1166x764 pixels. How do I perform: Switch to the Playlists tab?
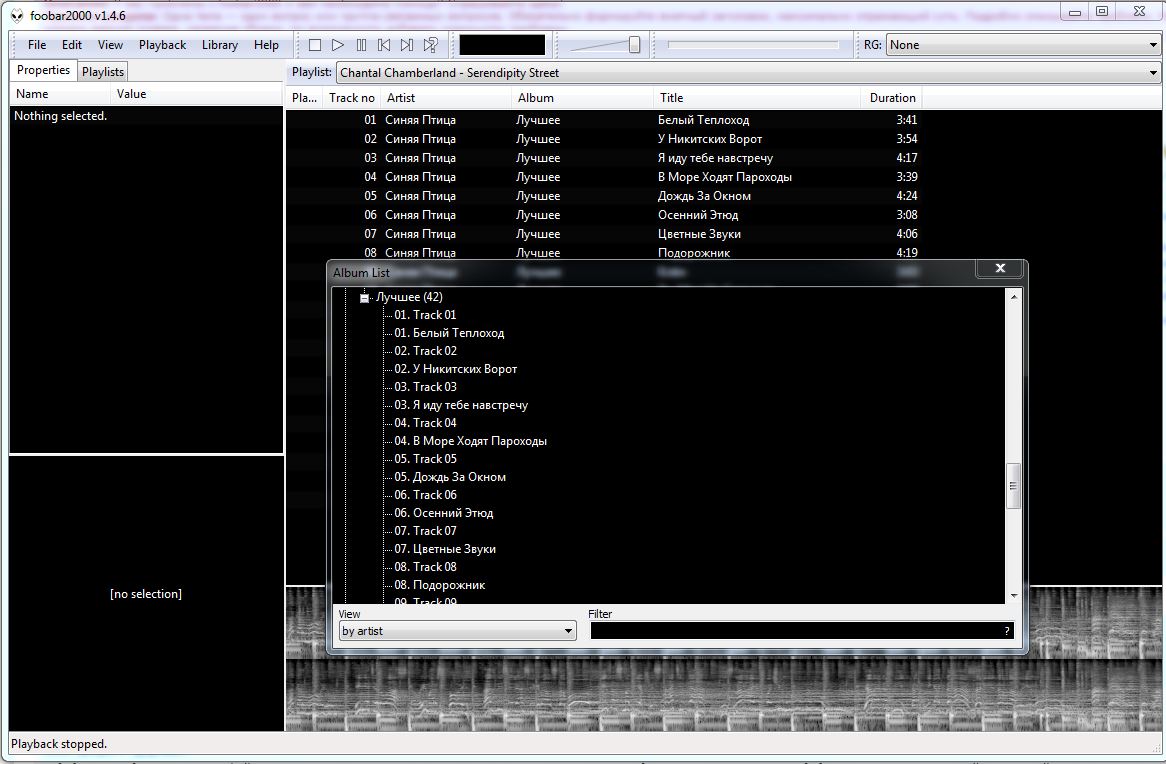point(103,72)
